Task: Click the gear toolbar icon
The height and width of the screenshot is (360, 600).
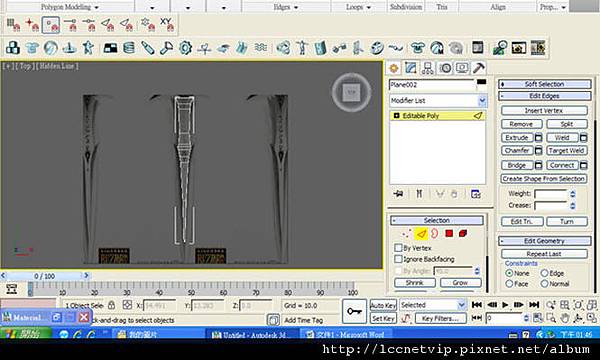Action: pyautogui.click(x=185, y=48)
